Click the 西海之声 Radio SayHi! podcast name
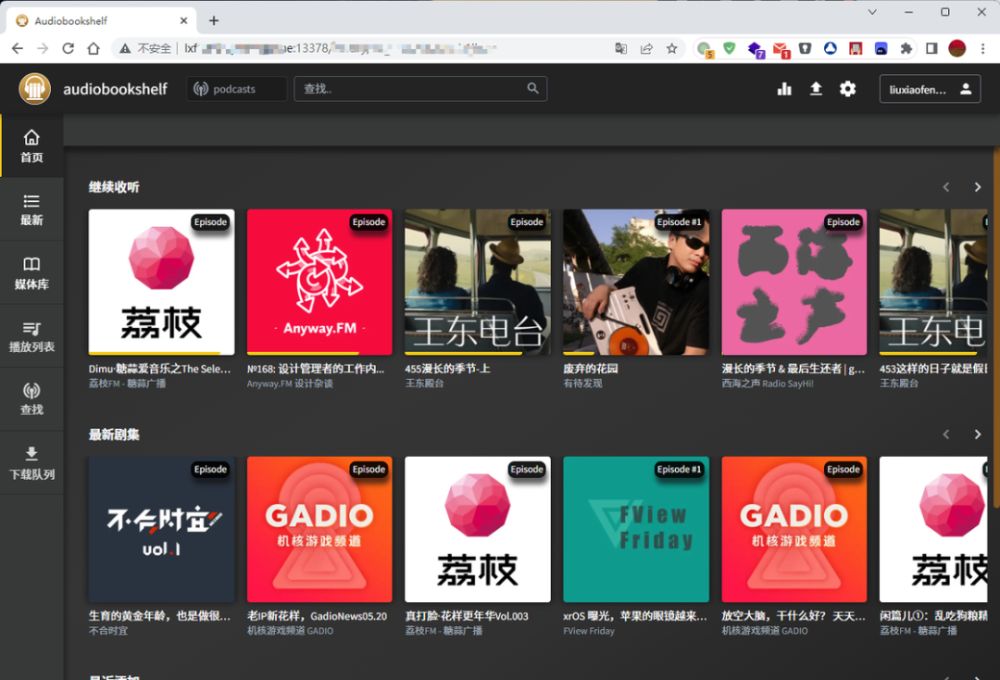Image resolution: width=1000 pixels, height=680 pixels. 767,383
